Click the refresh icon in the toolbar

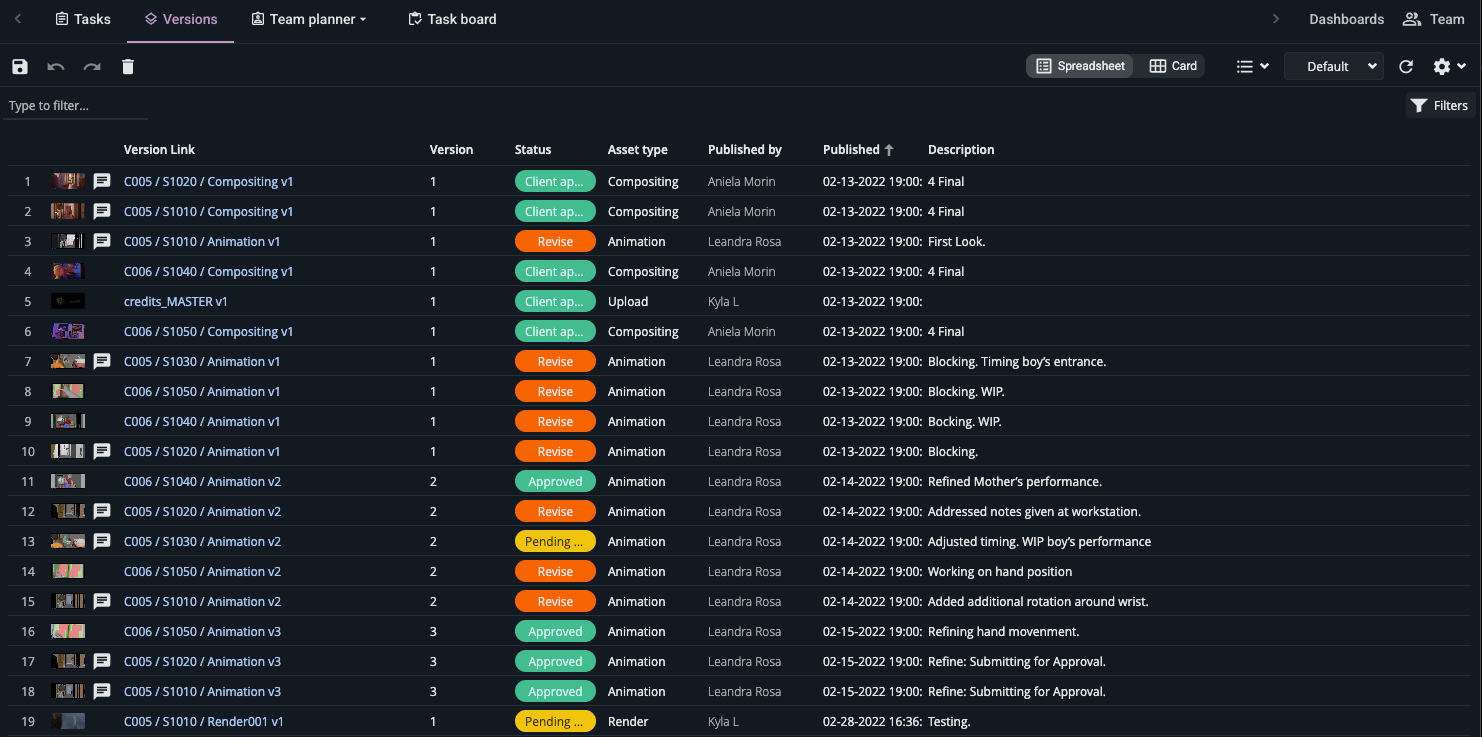coord(1406,67)
